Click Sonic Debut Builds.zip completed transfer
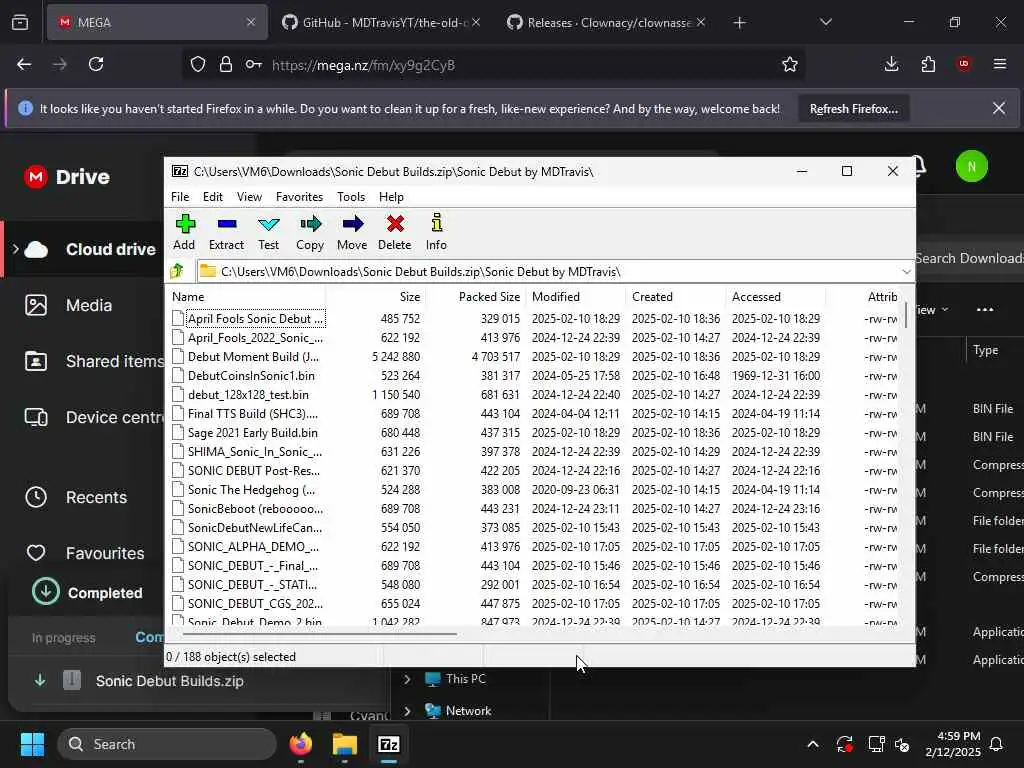 click(170, 681)
